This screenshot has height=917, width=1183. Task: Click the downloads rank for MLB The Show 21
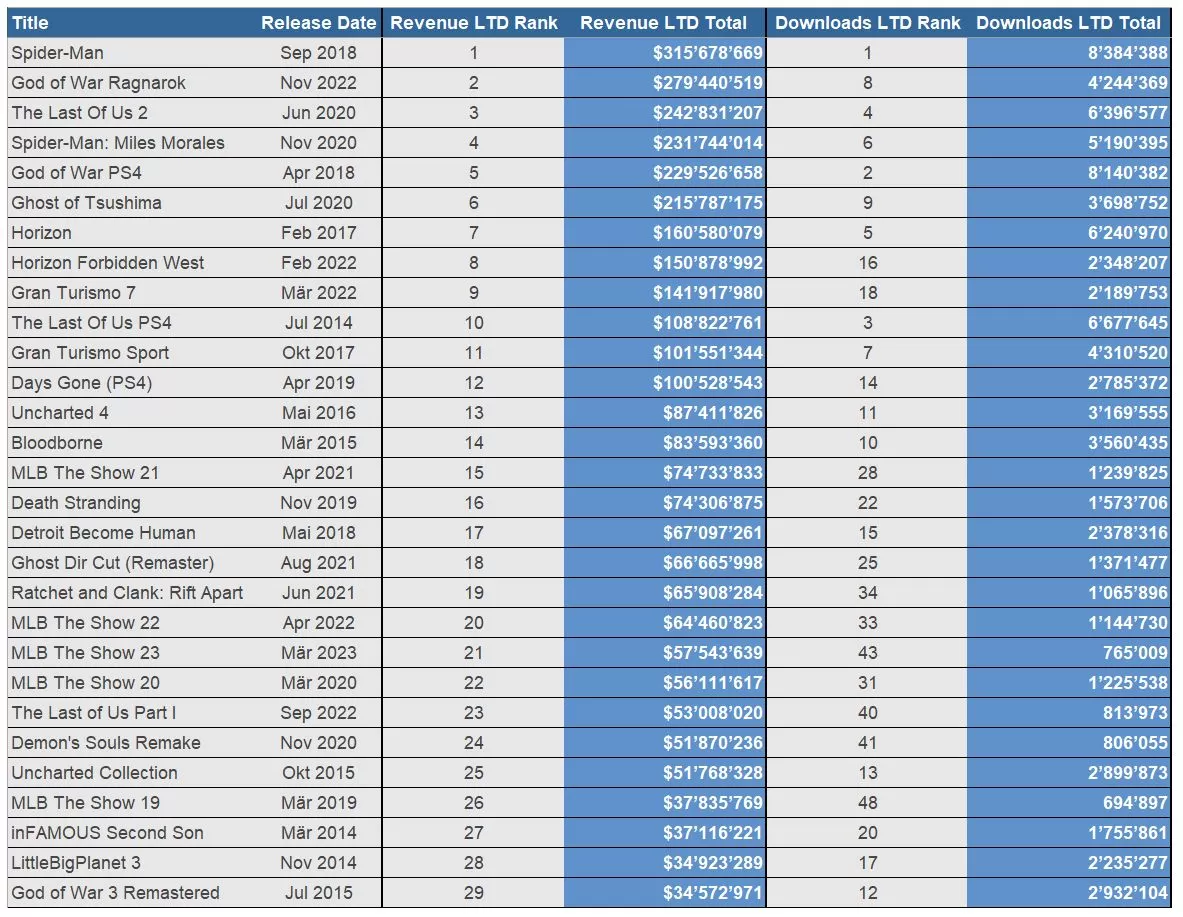pos(866,472)
